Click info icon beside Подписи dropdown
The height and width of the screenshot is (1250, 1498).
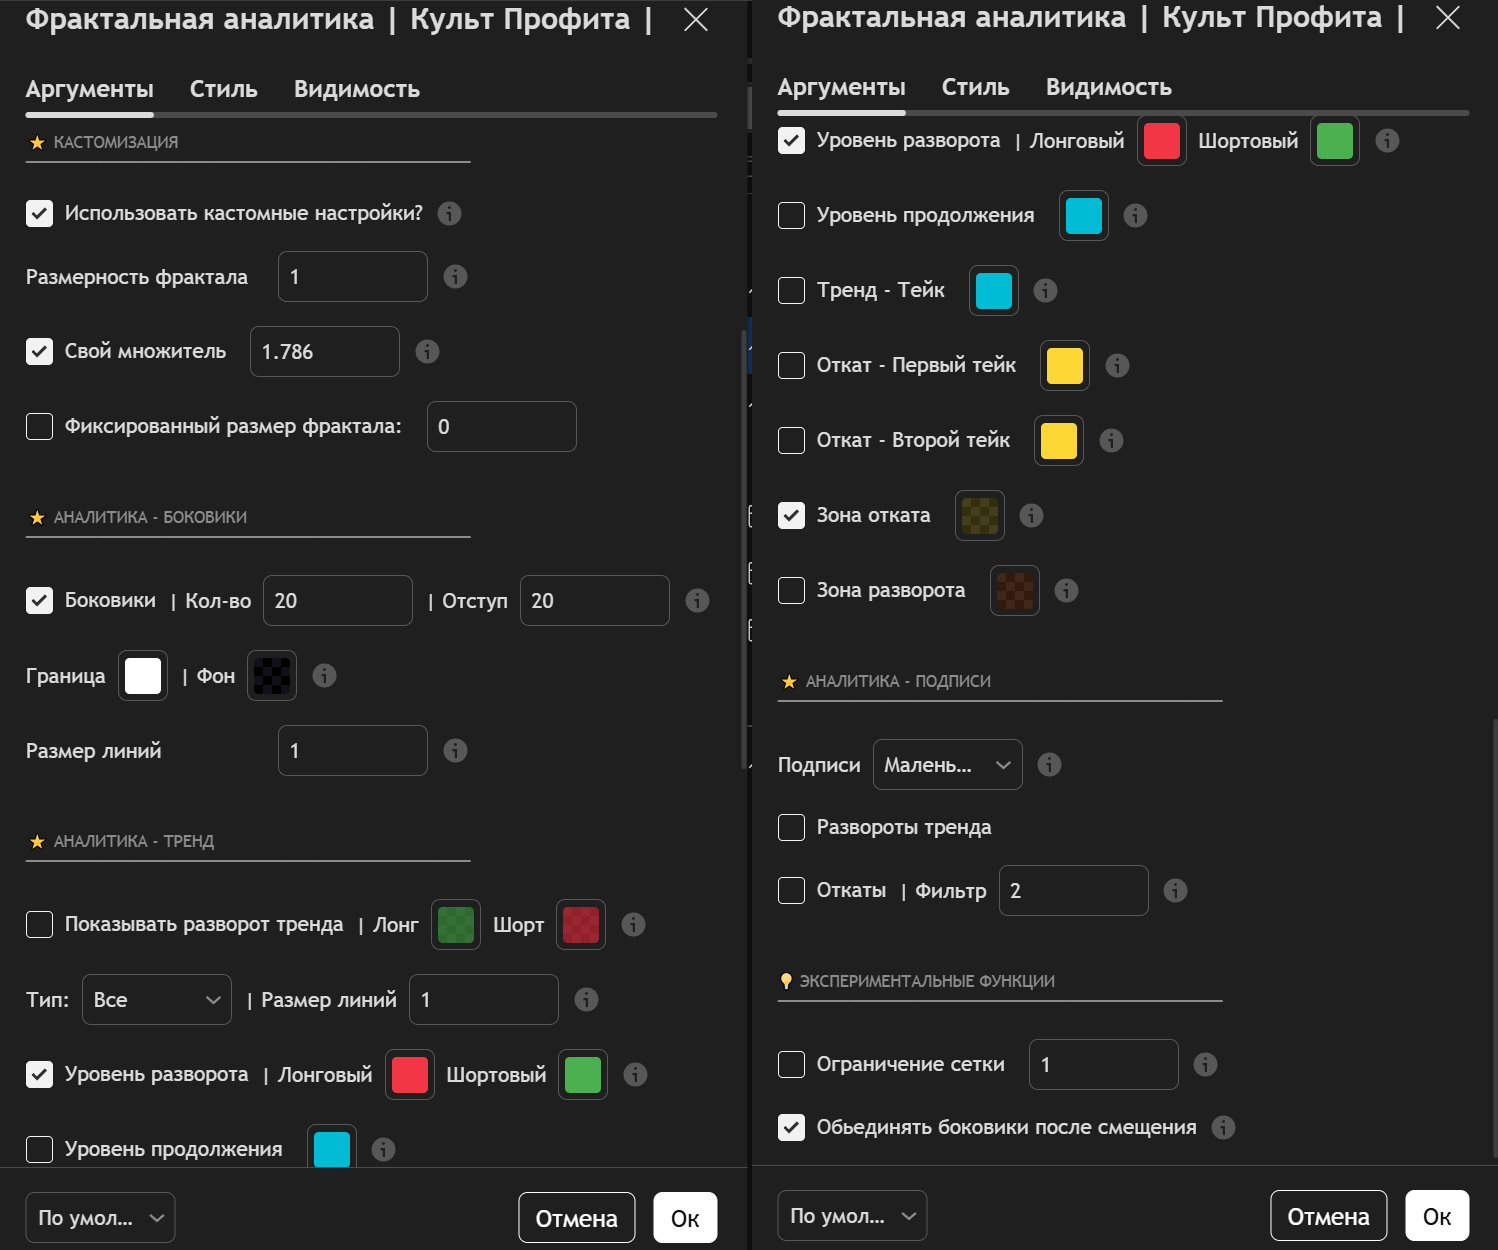1049,765
